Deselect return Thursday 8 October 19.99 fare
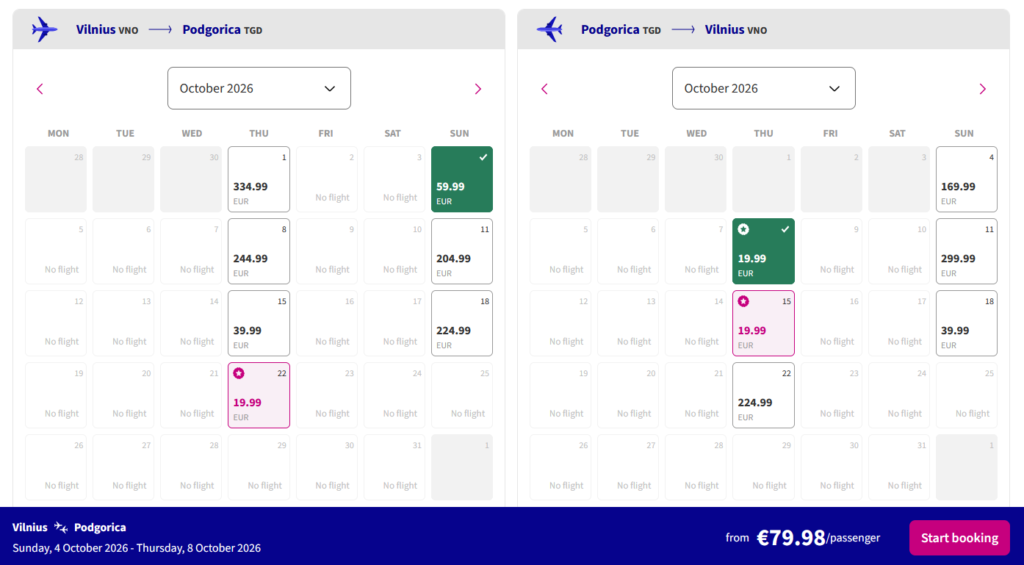This screenshot has width=1024, height=565. coord(764,252)
